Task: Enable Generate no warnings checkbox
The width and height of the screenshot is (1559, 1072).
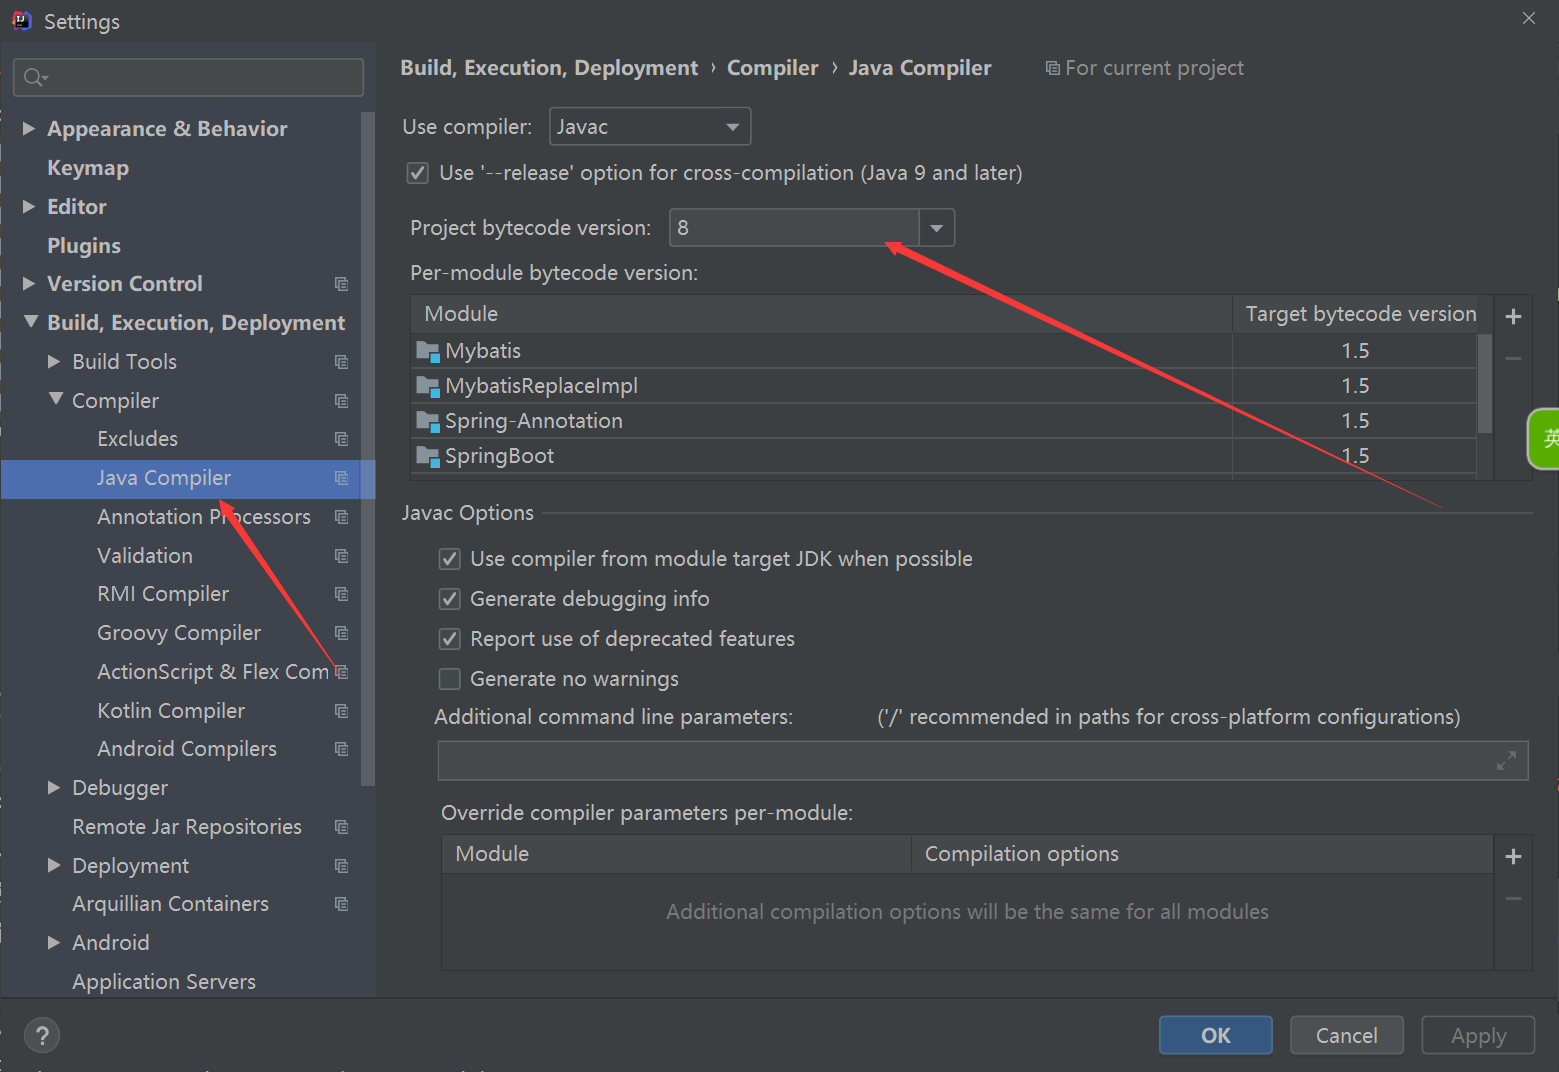Action: coord(450,679)
